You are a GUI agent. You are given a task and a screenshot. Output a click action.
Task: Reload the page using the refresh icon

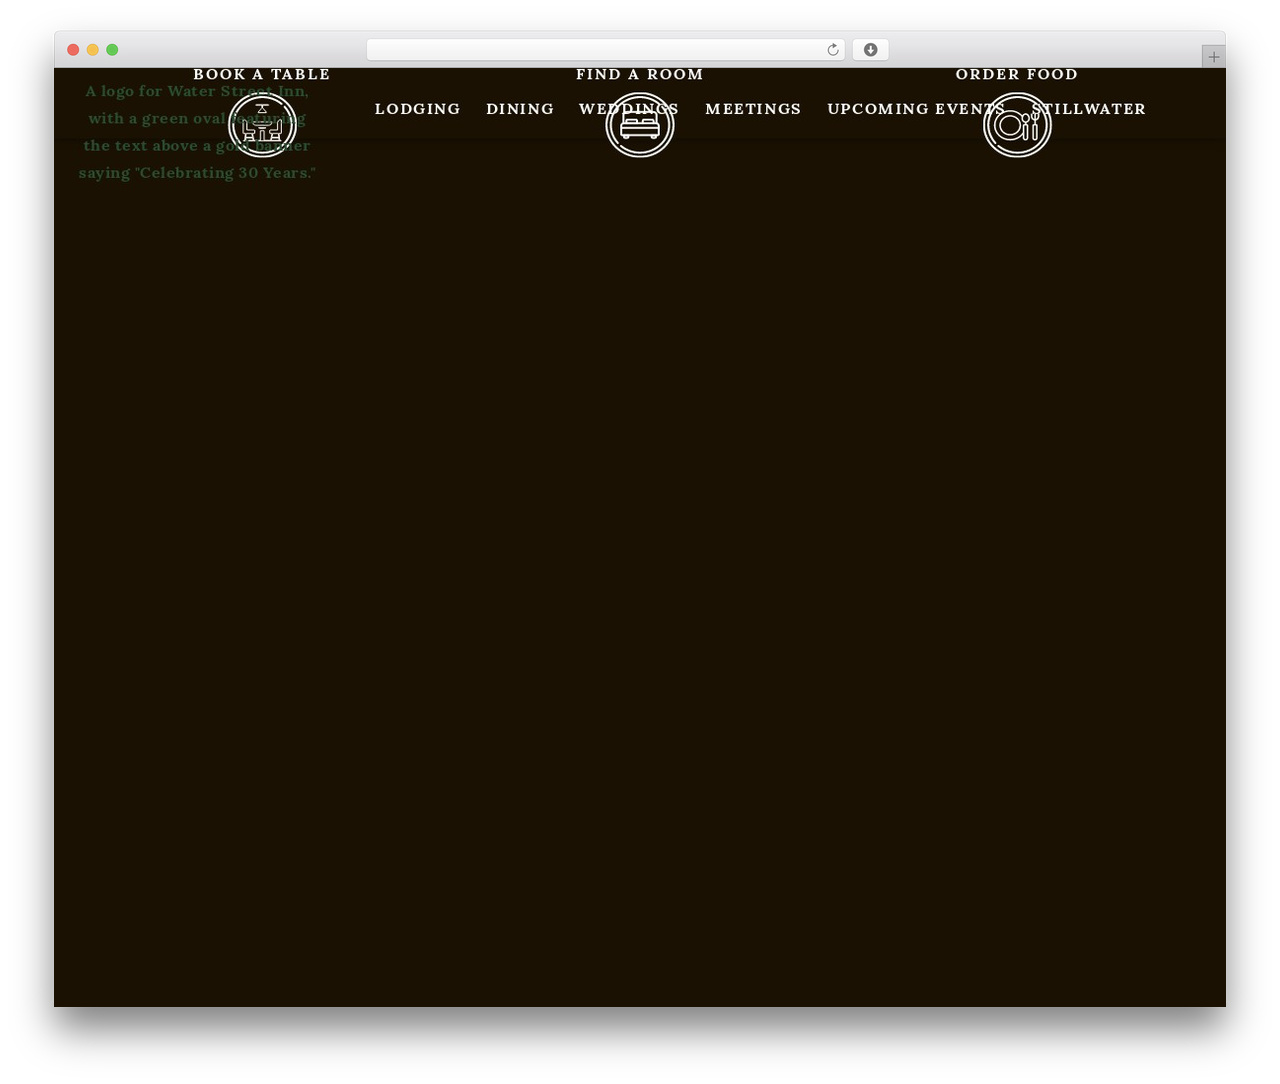click(x=833, y=50)
